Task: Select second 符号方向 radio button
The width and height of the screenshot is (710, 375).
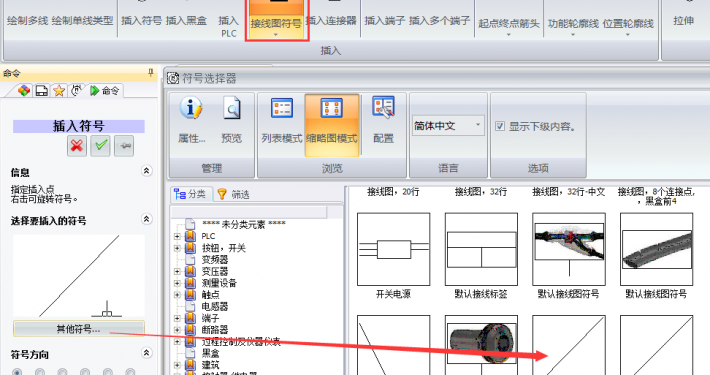Action: click(x=40, y=372)
